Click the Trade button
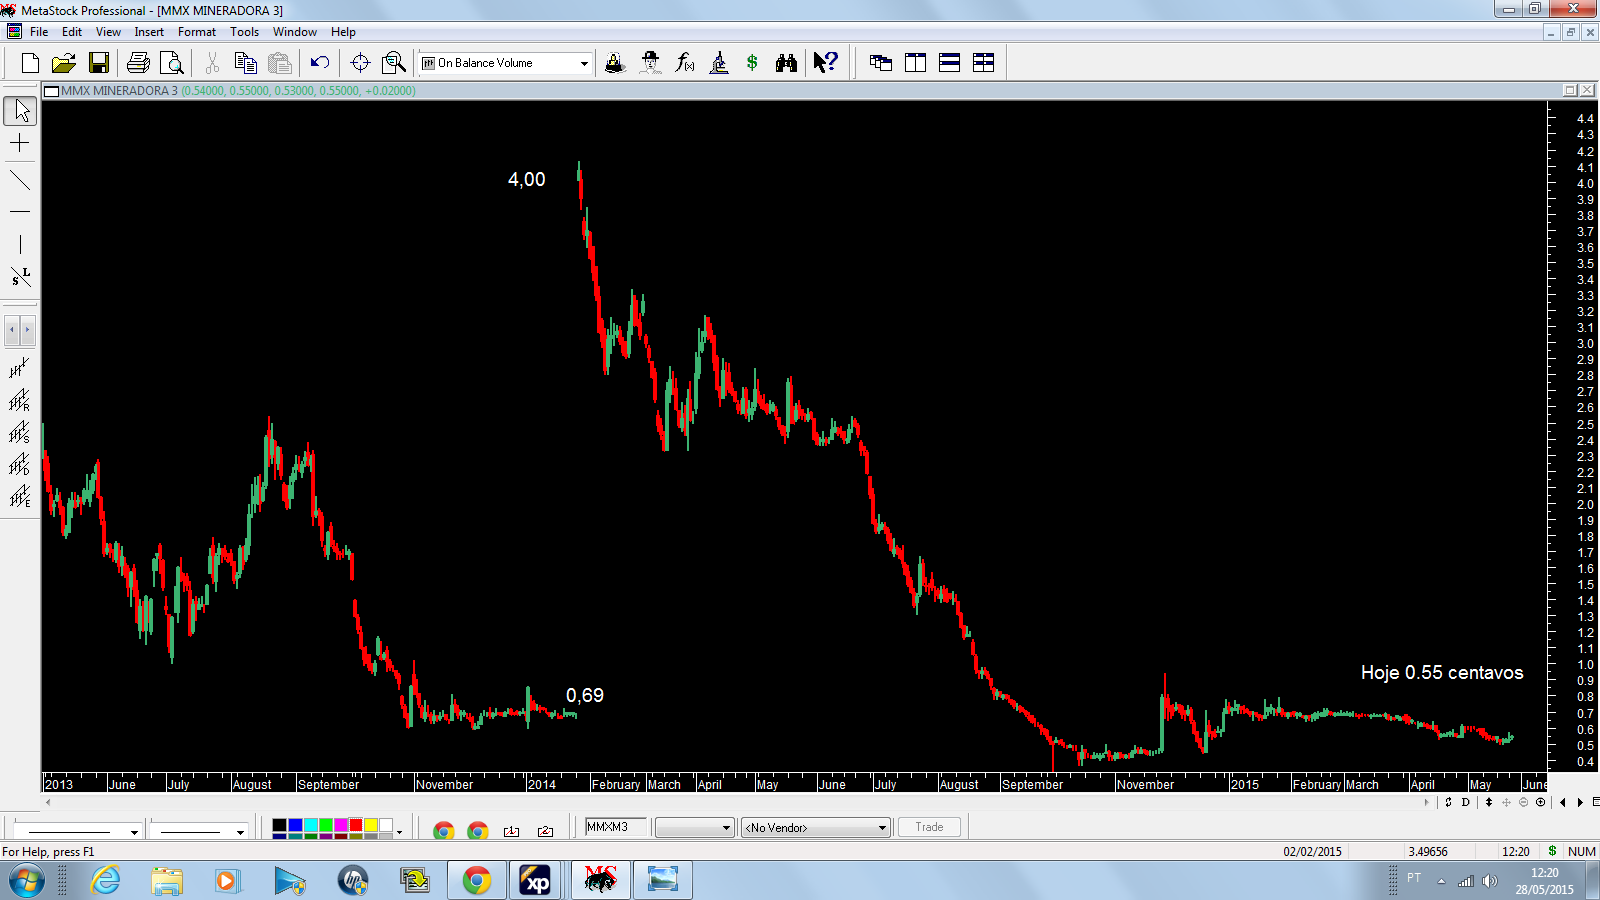Viewport: 1600px width, 900px height. 929,827
